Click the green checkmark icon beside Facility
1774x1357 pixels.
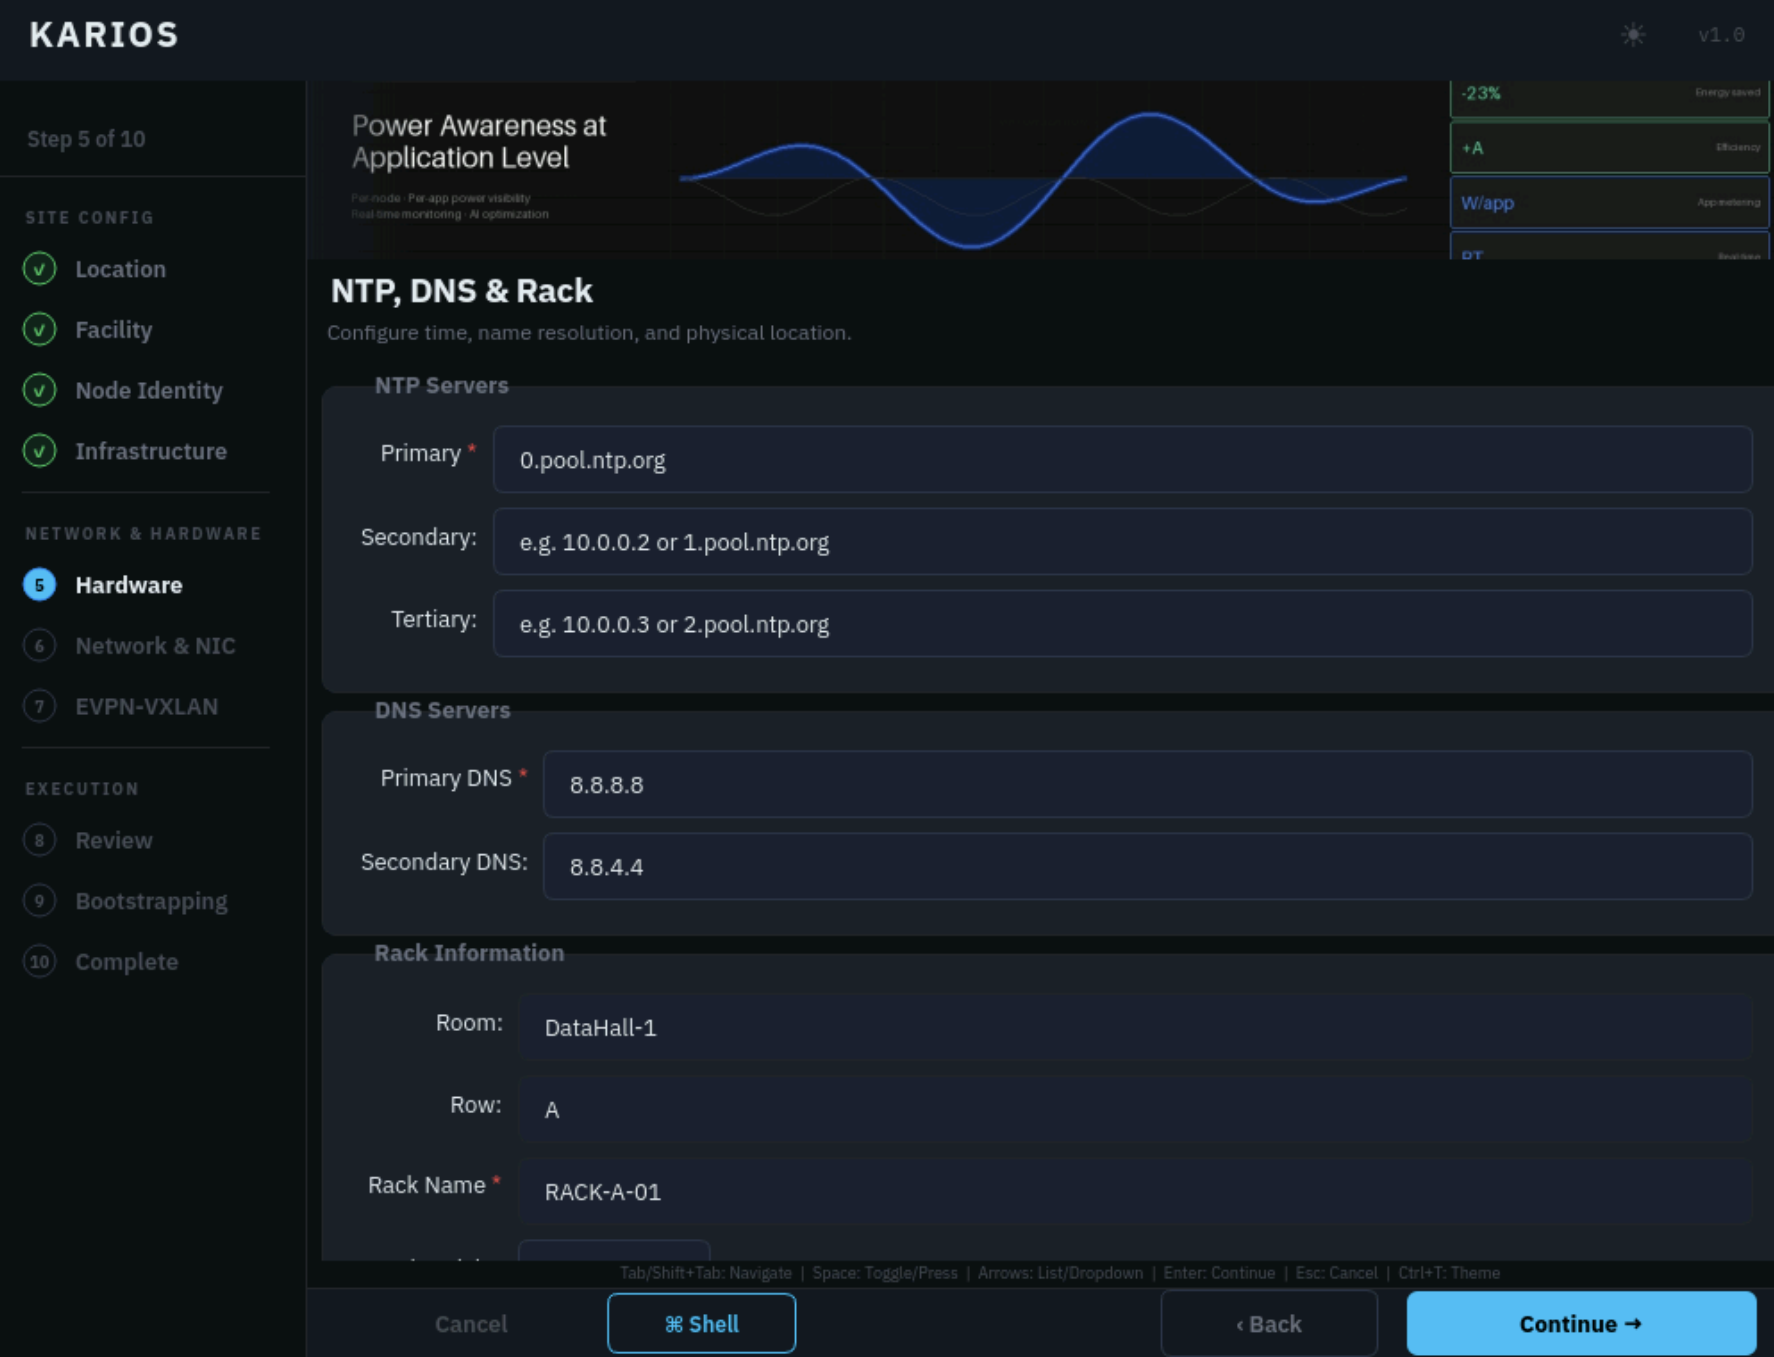click(39, 330)
